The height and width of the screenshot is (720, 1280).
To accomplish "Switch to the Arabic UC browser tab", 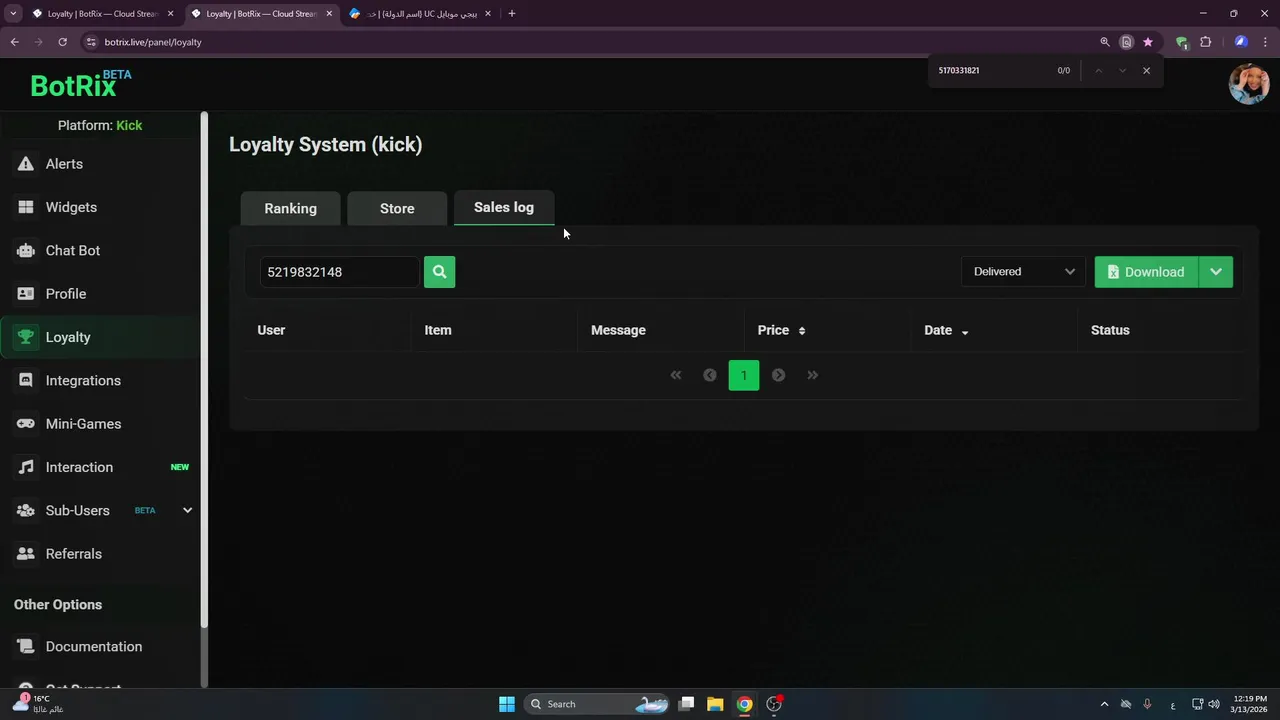I will click(x=420, y=14).
